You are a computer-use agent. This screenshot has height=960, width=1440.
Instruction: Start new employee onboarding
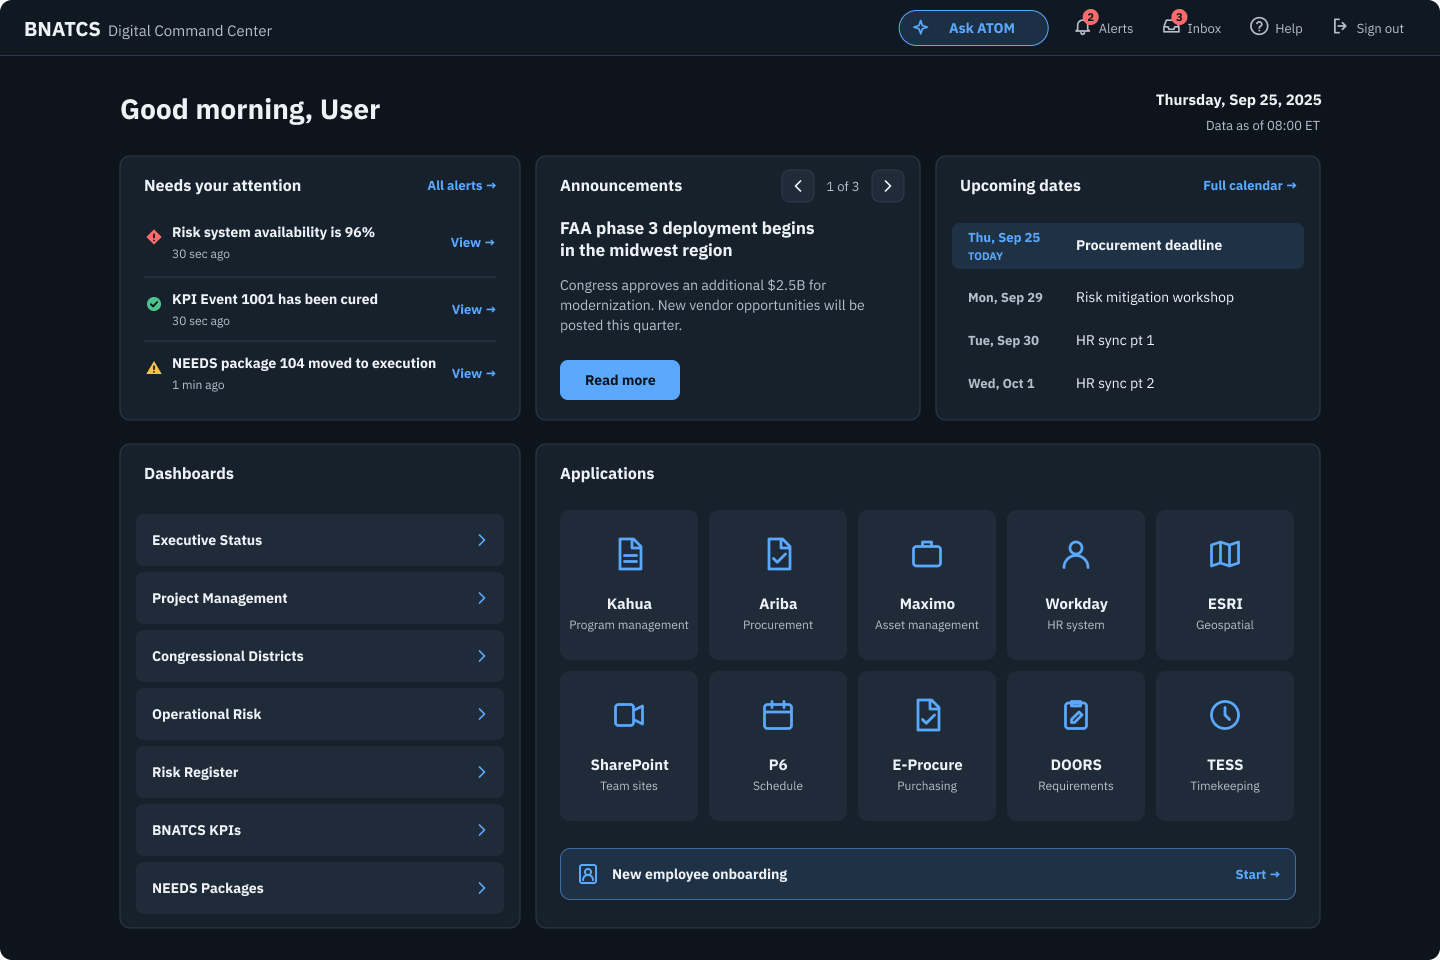pos(1257,874)
